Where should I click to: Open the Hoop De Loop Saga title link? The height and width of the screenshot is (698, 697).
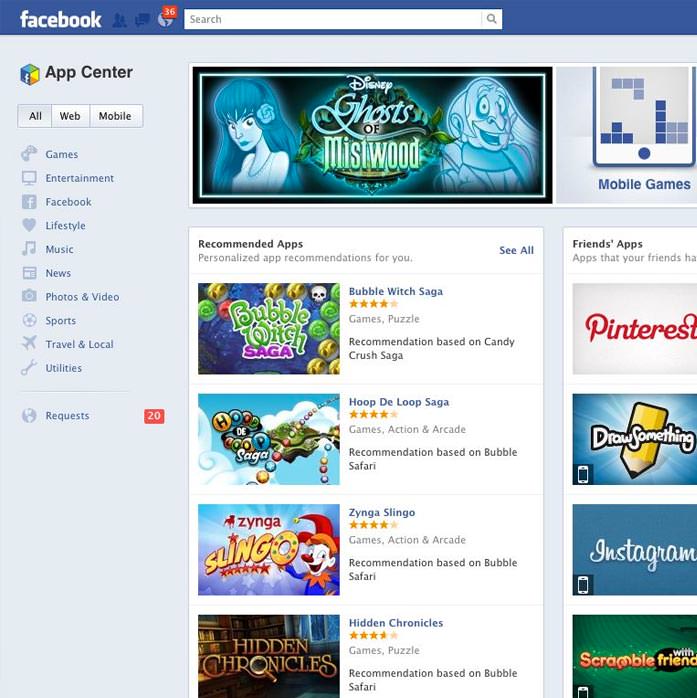click(x=399, y=402)
